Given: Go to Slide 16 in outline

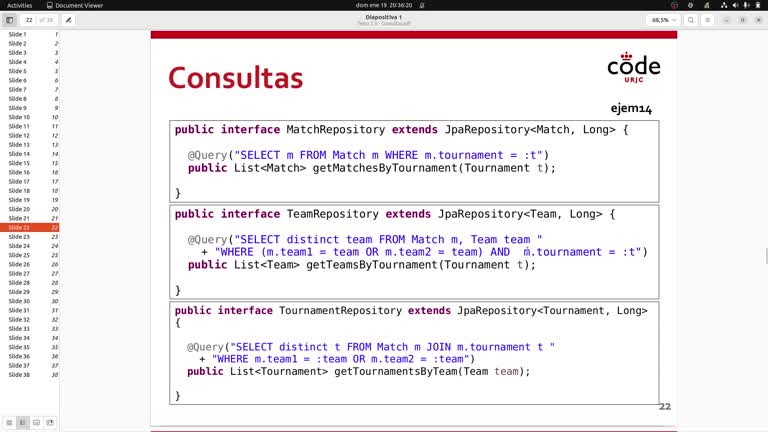Looking at the screenshot, I should click(30, 172).
